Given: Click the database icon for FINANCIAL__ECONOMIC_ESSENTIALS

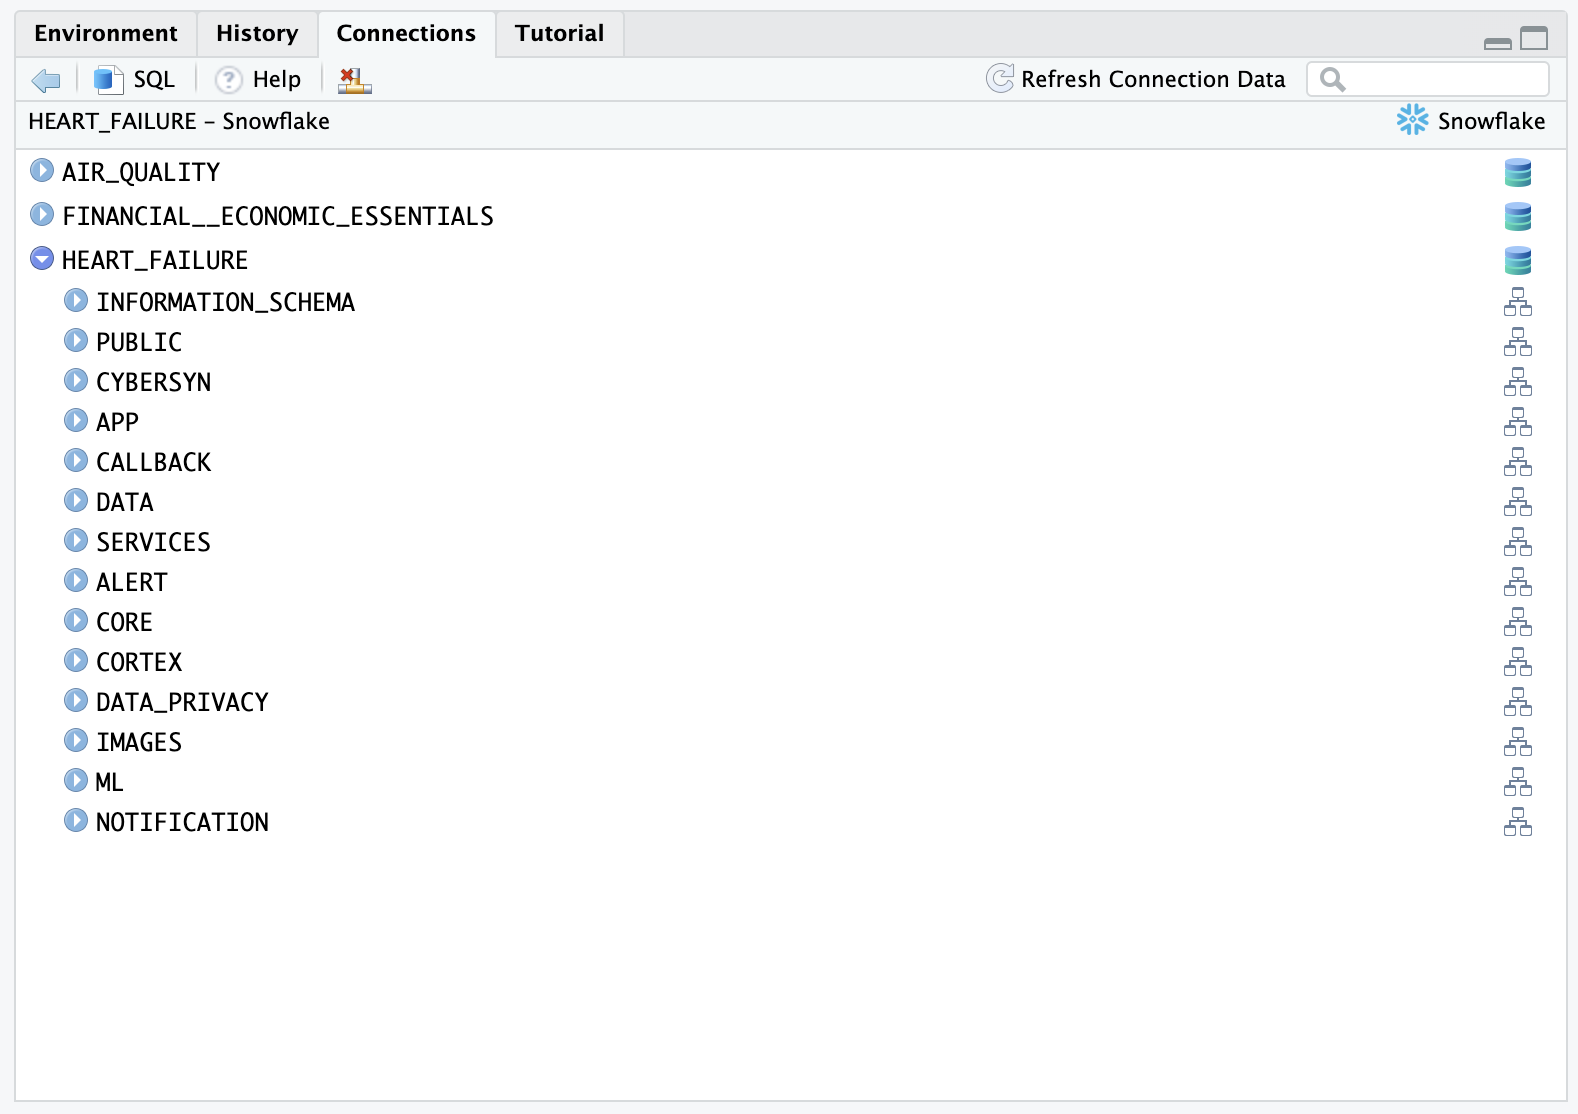Looking at the screenshot, I should click(1518, 217).
